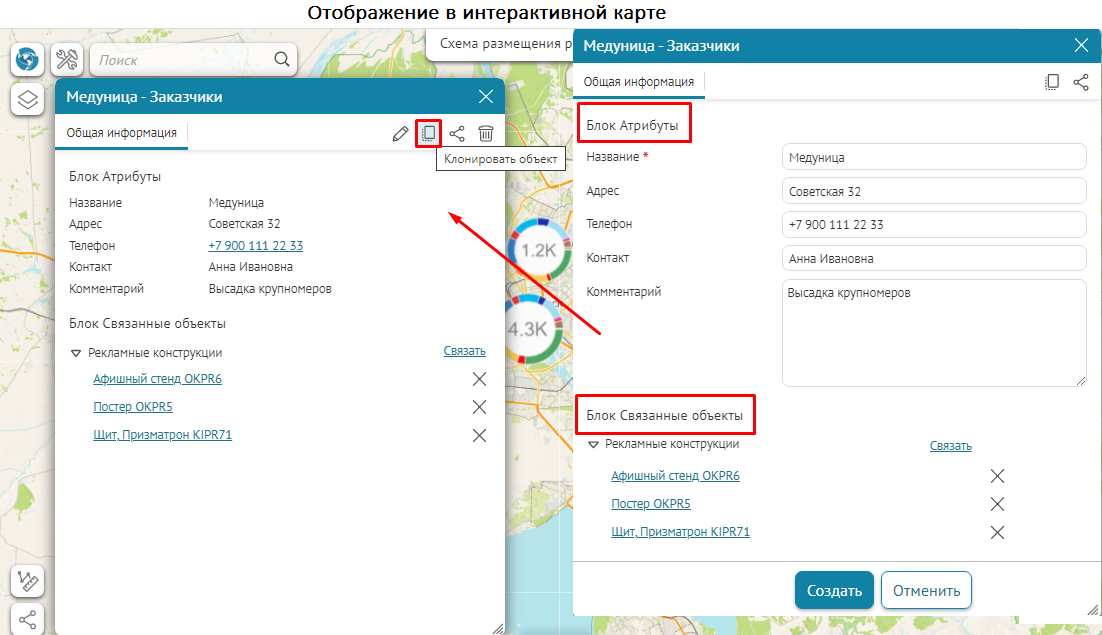Remove Щит, Призматрон KIPR71 in the view card
This screenshot has width=1102, height=635.
479,435
